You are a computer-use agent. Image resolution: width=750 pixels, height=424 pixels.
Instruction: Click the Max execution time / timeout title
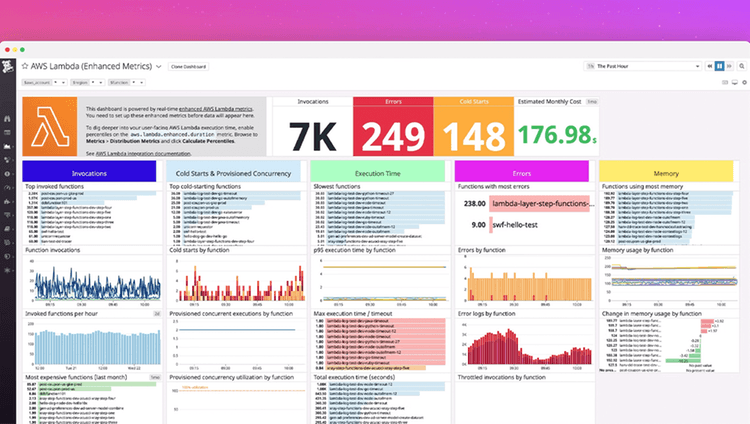(353, 313)
